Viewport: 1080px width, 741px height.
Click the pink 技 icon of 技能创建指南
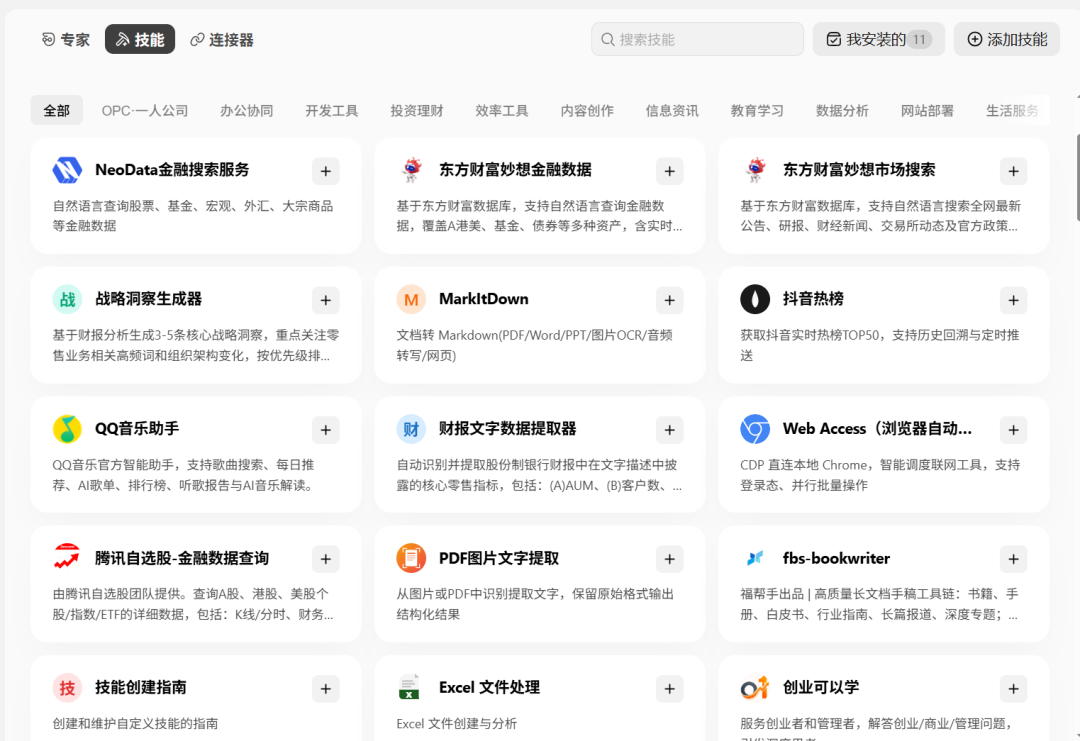(67, 687)
